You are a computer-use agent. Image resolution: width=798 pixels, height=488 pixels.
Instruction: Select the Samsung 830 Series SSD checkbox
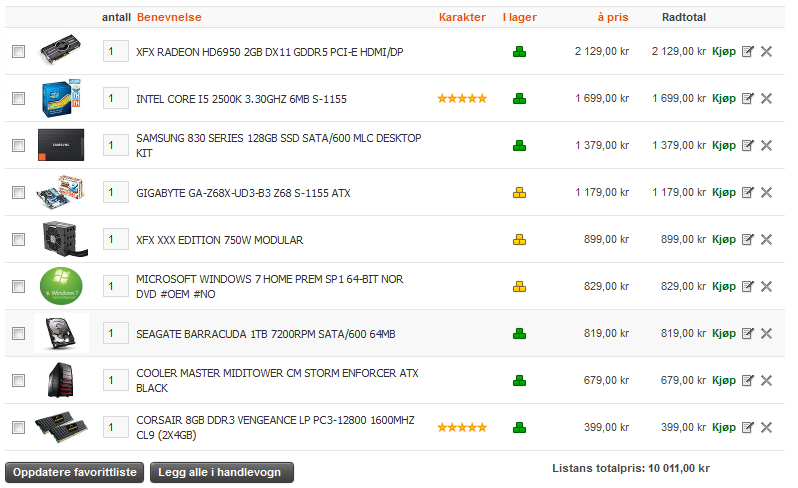[18, 146]
